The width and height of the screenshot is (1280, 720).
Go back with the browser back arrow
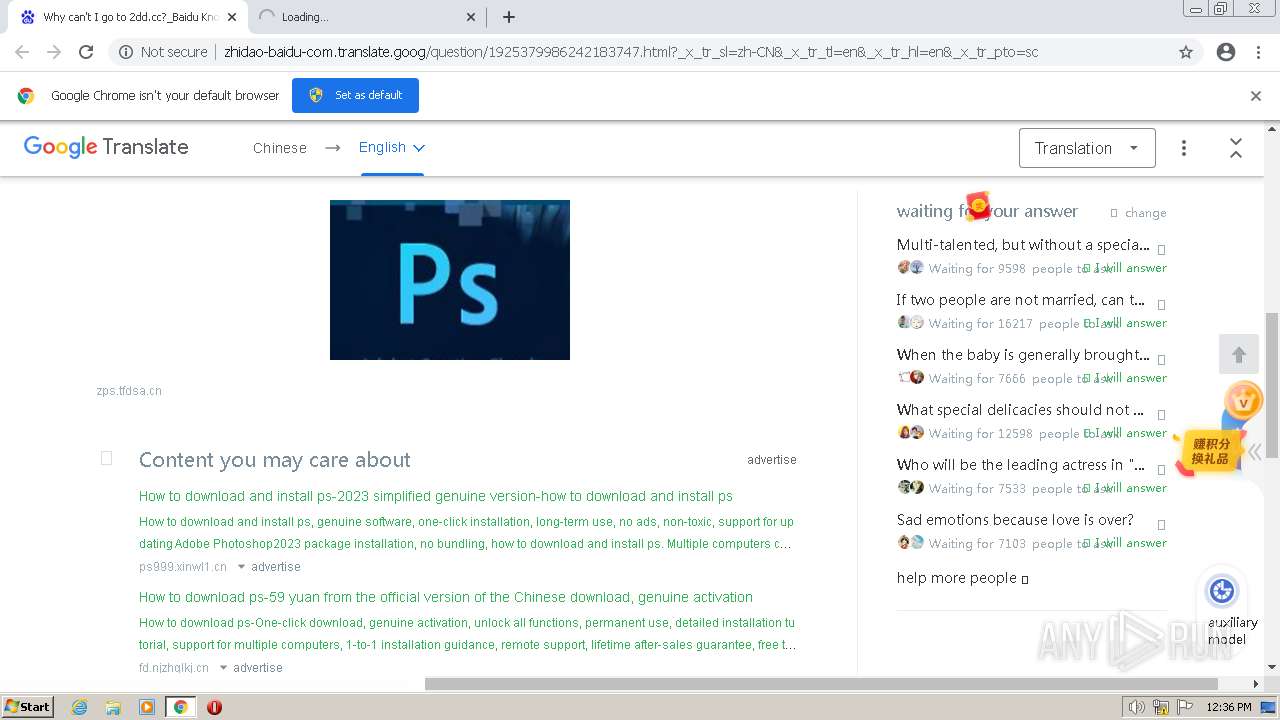pyautogui.click(x=22, y=52)
